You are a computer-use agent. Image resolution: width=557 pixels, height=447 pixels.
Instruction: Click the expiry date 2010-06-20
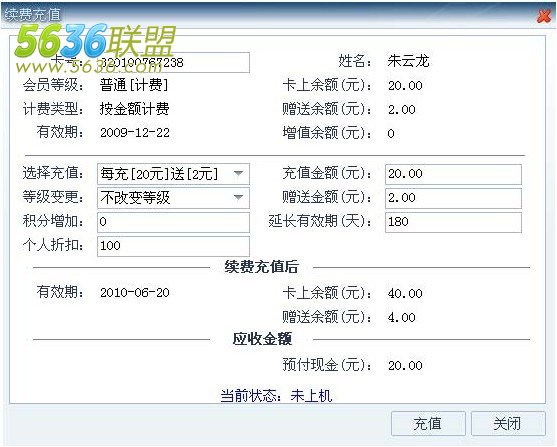(x=135, y=292)
